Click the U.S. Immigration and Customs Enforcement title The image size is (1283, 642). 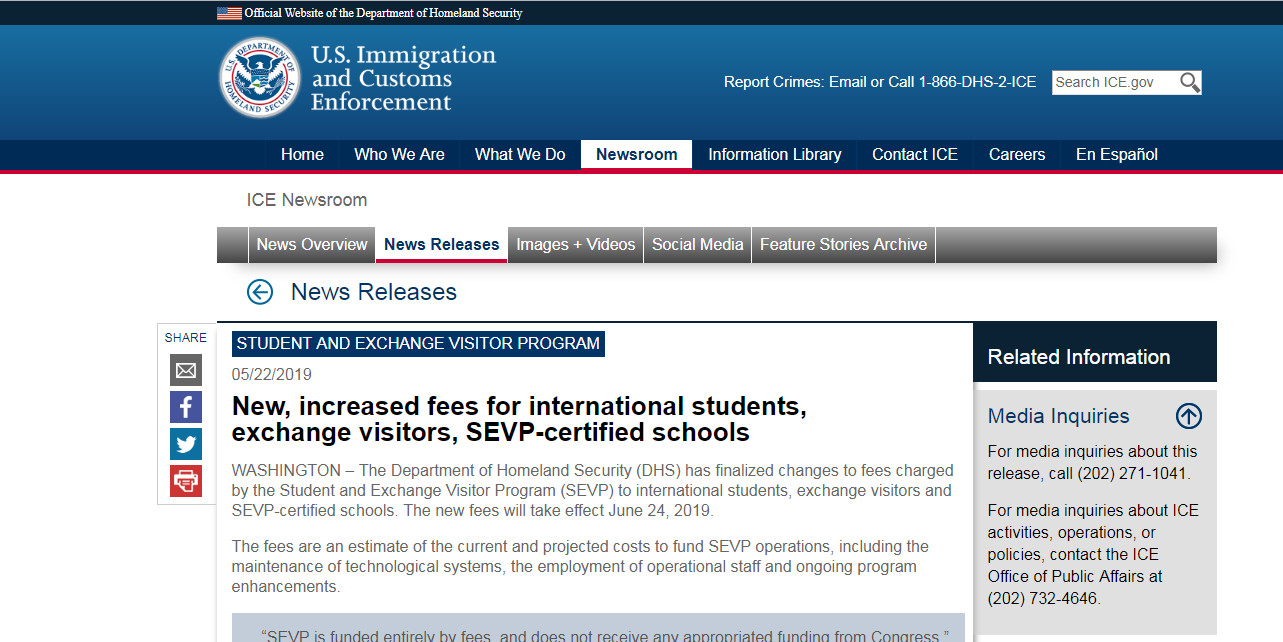(403, 79)
